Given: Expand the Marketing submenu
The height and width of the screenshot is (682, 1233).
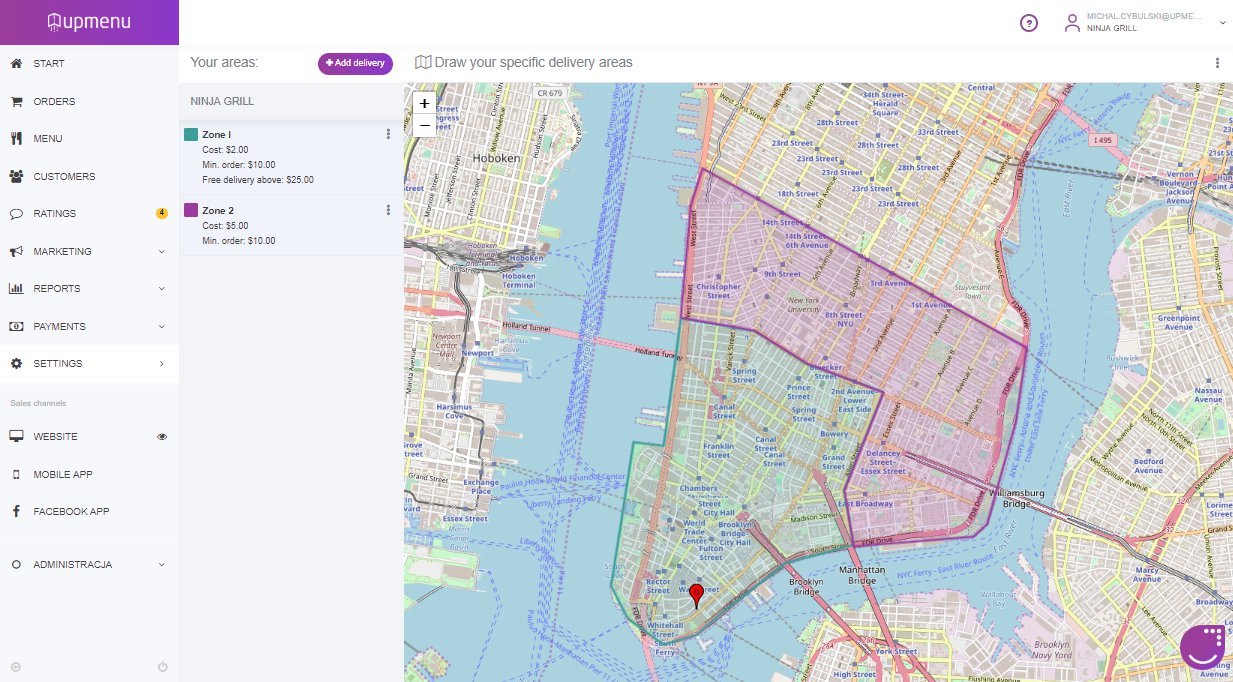Looking at the screenshot, I should (x=162, y=252).
